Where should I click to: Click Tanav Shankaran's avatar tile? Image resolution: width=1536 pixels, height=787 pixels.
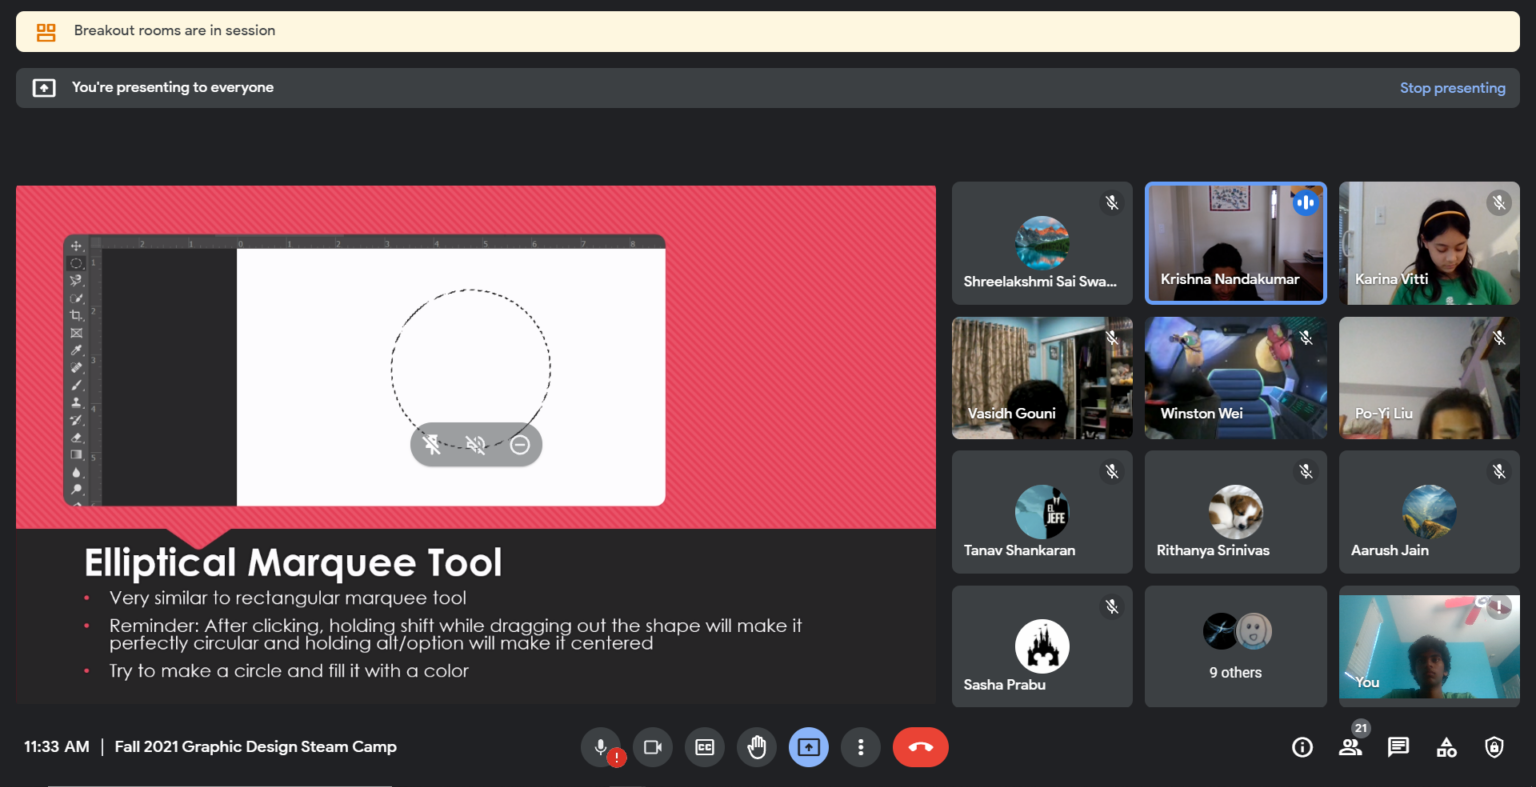pyautogui.click(x=1042, y=512)
